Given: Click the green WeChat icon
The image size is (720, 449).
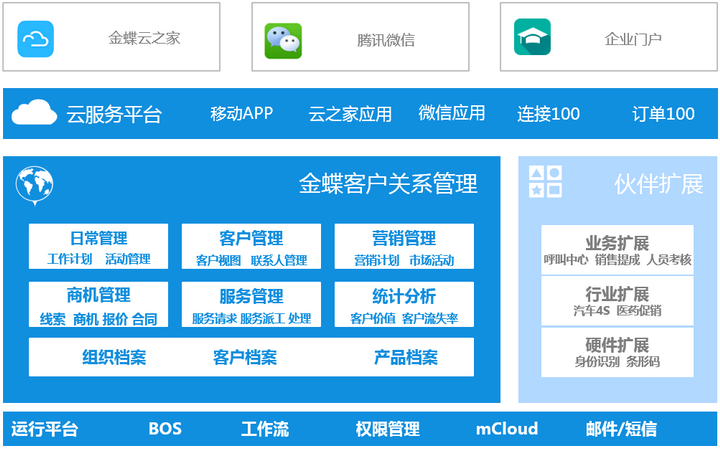Looking at the screenshot, I should coord(283,41).
